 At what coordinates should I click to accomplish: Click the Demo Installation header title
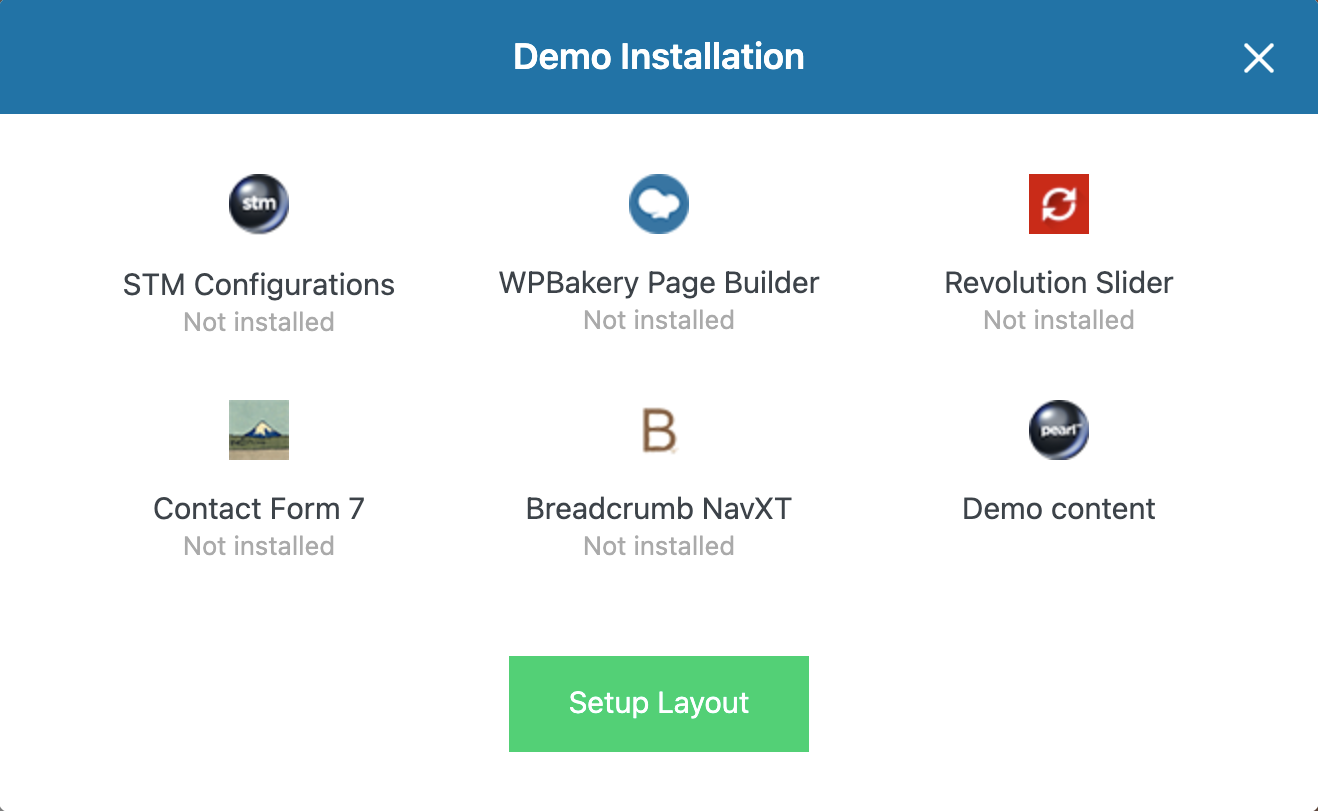[x=659, y=57]
